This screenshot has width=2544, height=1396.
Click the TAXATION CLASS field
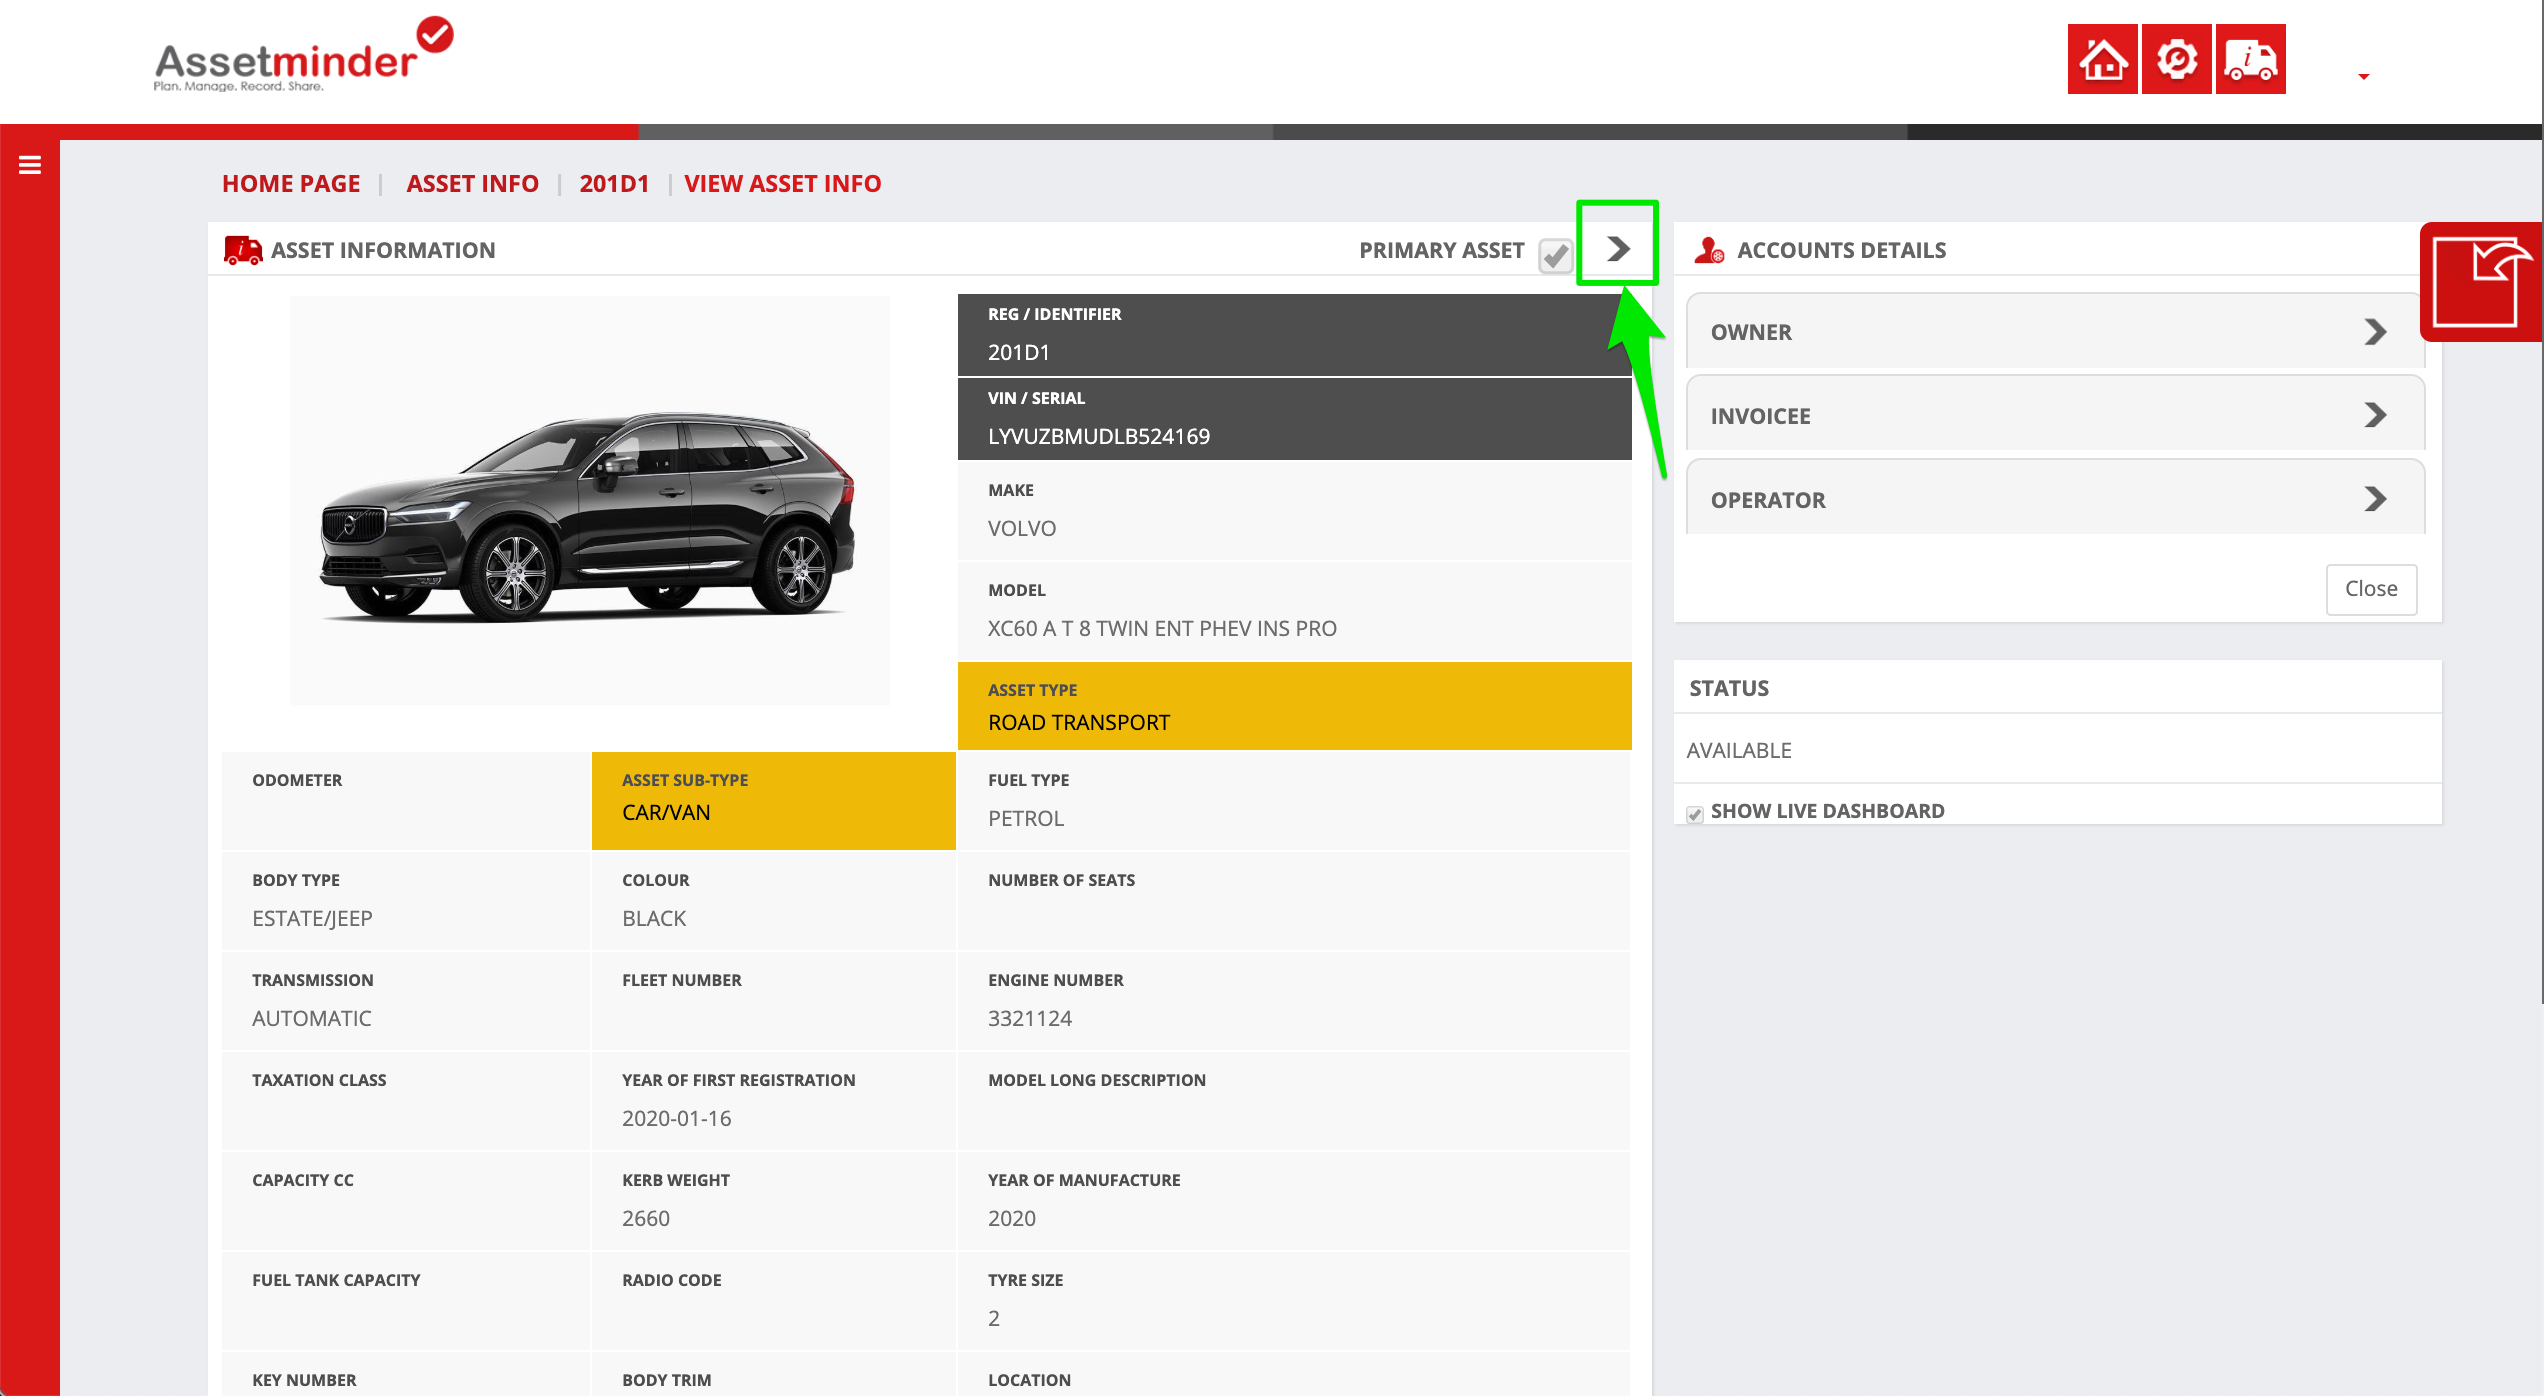406,1100
